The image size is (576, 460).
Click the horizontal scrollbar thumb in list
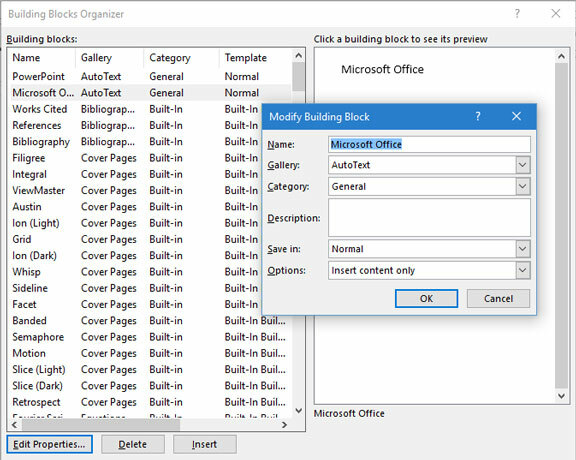tap(100, 425)
